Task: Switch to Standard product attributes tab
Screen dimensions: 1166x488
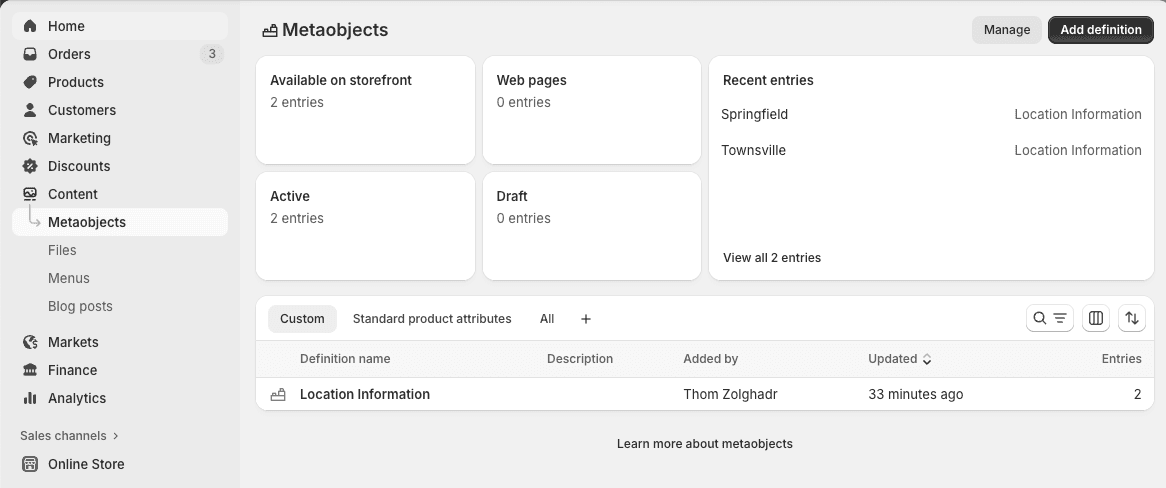Action: click(x=432, y=319)
